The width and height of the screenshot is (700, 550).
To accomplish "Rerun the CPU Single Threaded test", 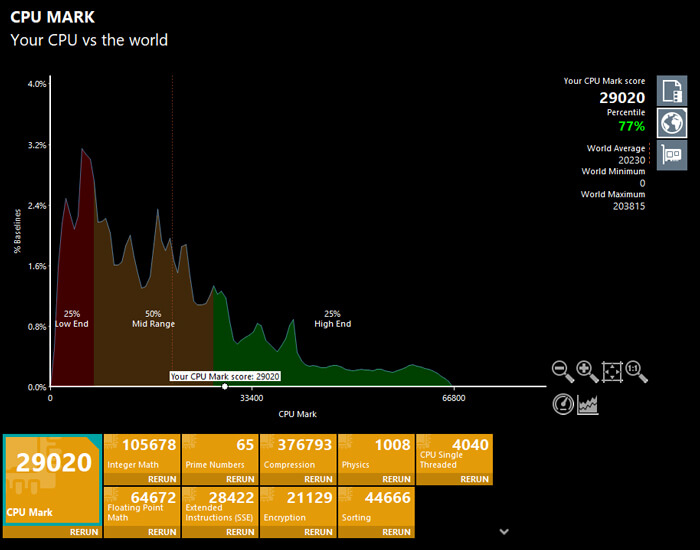I will (x=474, y=479).
